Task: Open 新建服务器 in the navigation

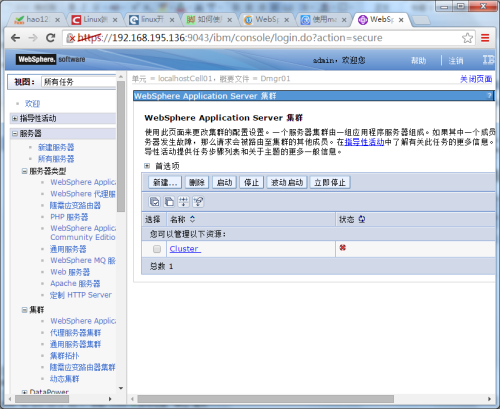Action: coord(56,147)
